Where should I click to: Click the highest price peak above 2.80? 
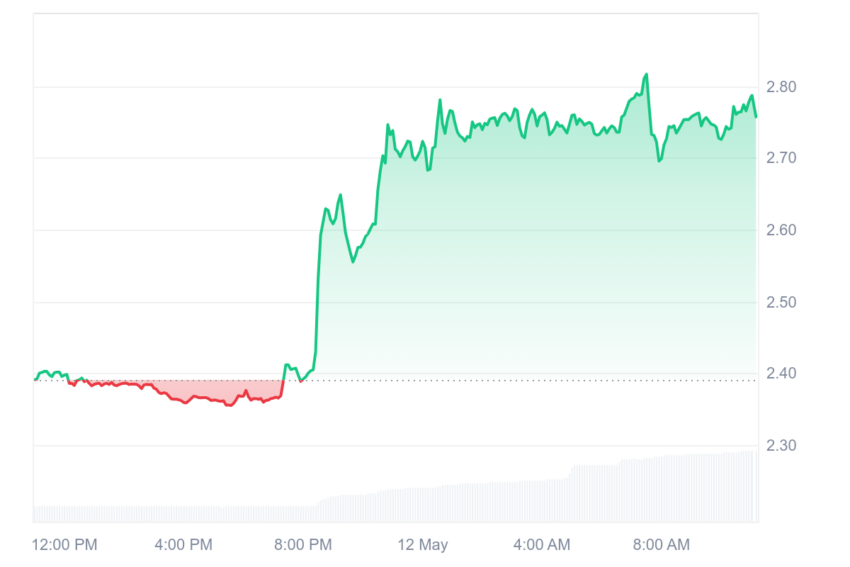[x=646, y=75]
